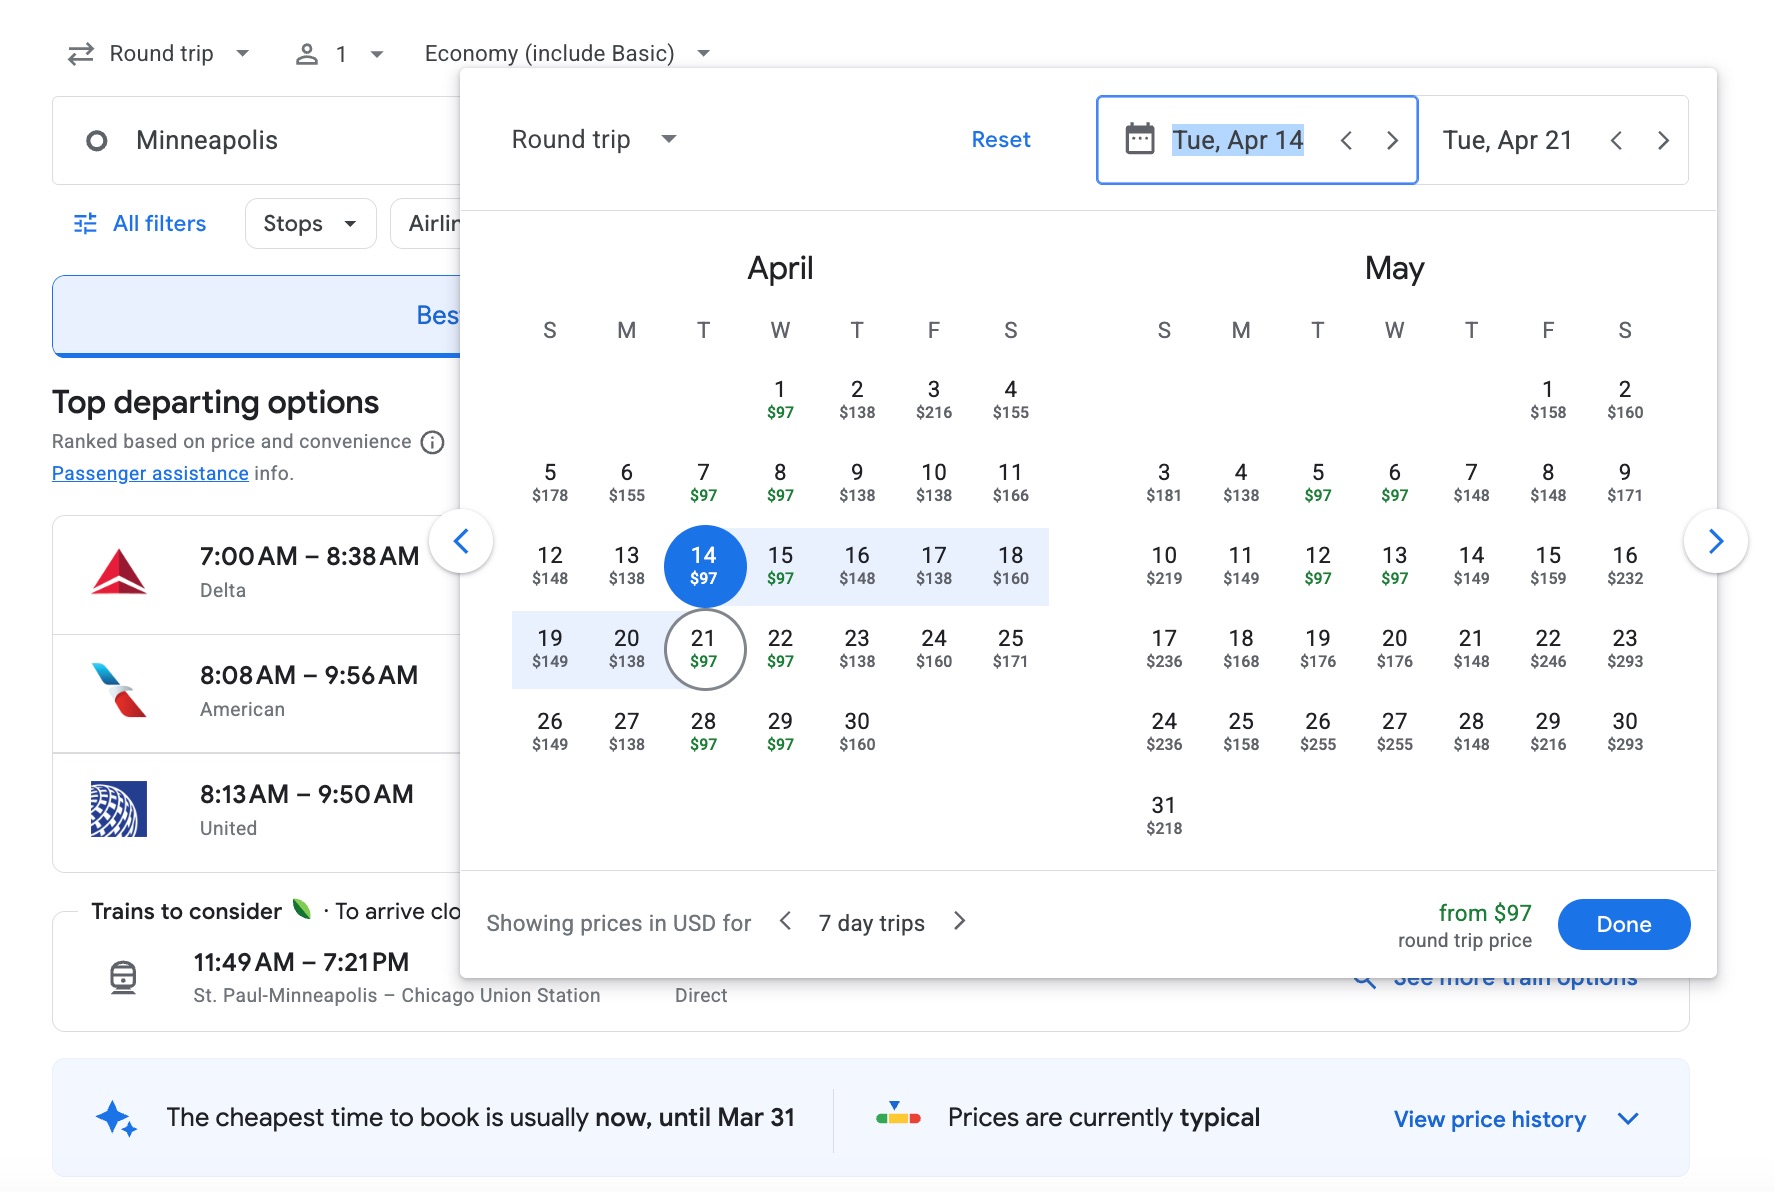The width and height of the screenshot is (1774, 1192).
Task: Open the Round trip dropdown inside the calendar
Action: click(x=594, y=139)
